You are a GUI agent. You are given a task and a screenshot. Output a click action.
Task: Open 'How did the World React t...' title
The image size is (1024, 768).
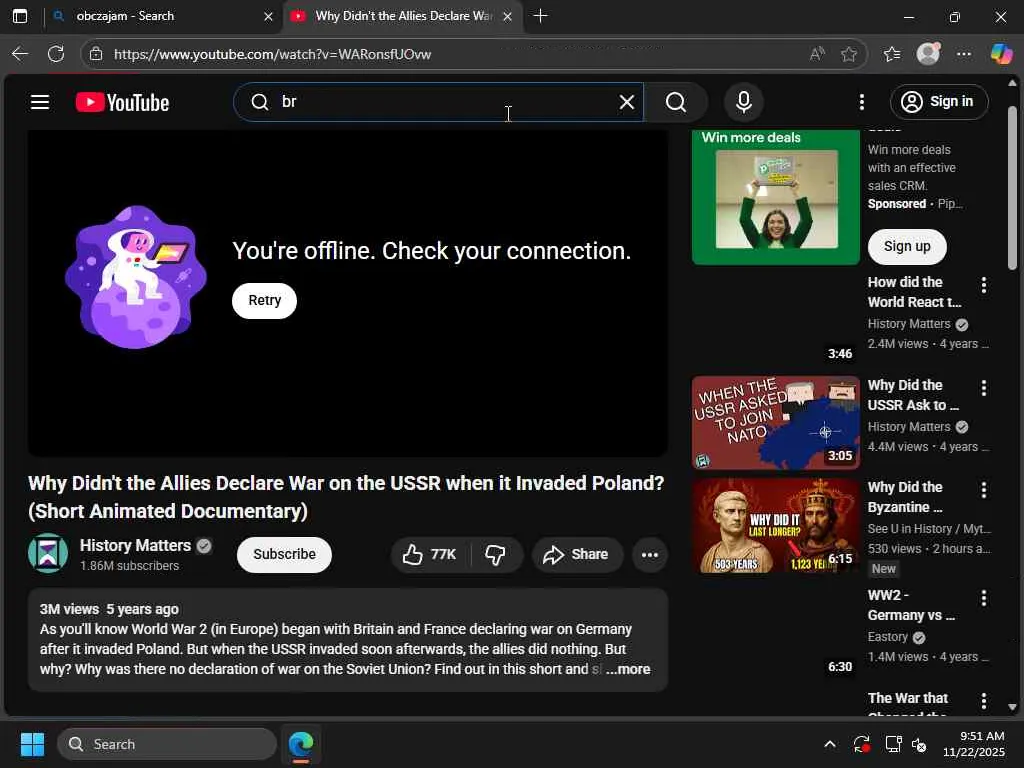pos(914,292)
